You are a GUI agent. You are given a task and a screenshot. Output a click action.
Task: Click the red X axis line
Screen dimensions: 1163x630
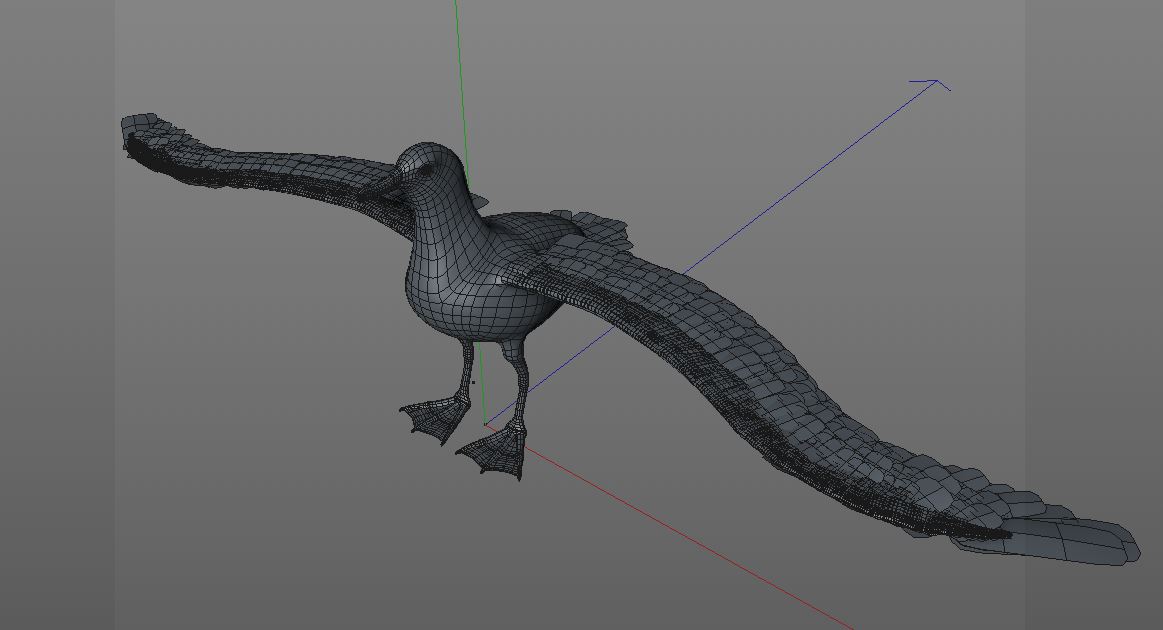pyautogui.click(x=668, y=525)
